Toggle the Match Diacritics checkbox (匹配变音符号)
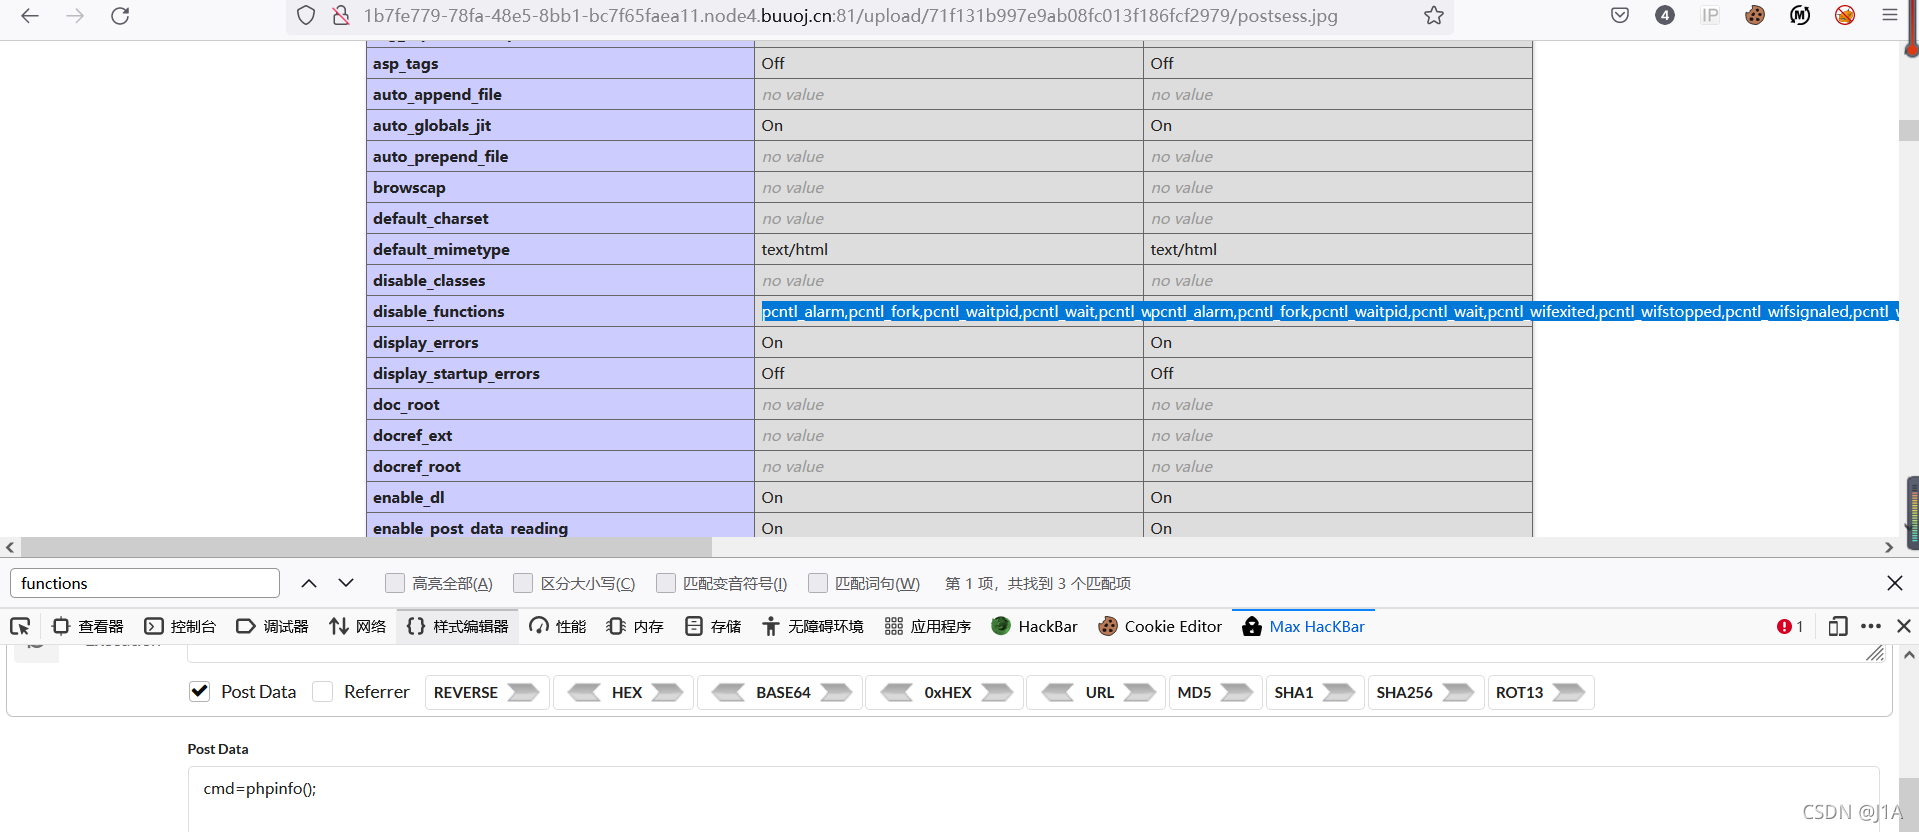 tap(666, 583)
